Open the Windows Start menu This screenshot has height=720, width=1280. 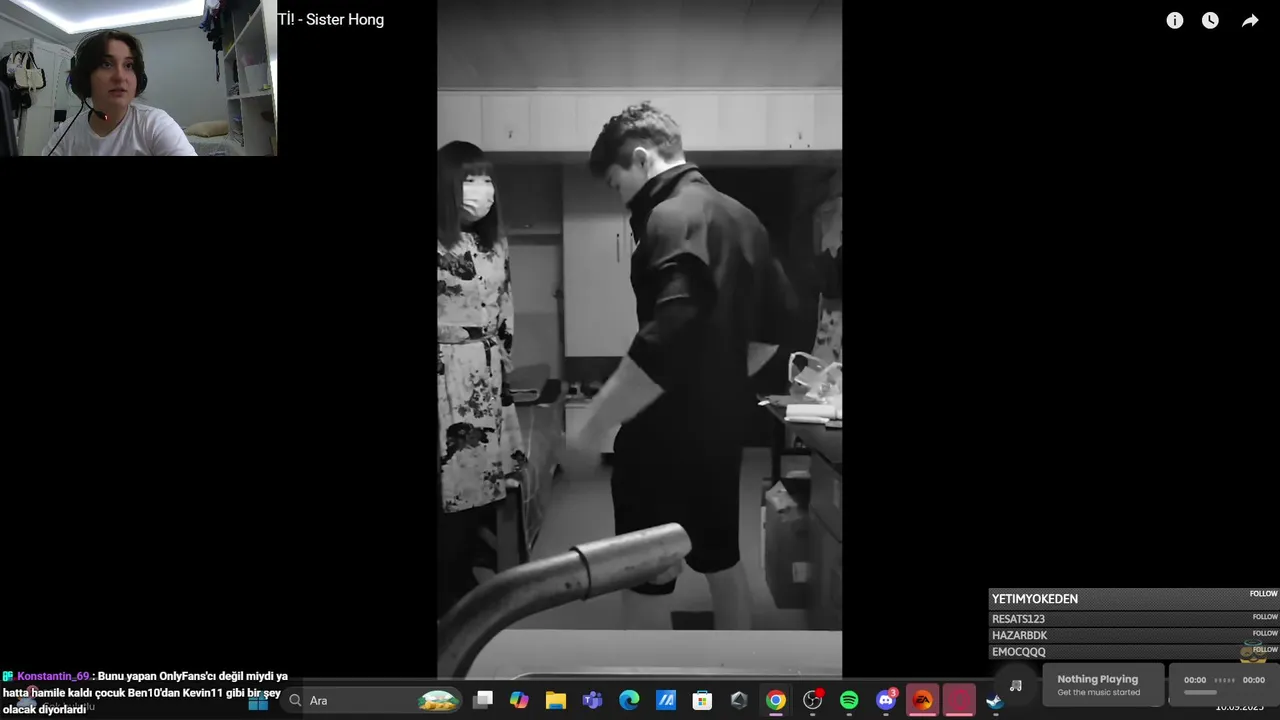(258, 701)
